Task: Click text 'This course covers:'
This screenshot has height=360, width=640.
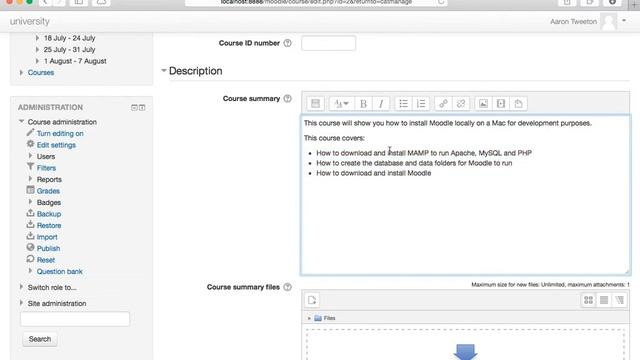Action: 334,138
